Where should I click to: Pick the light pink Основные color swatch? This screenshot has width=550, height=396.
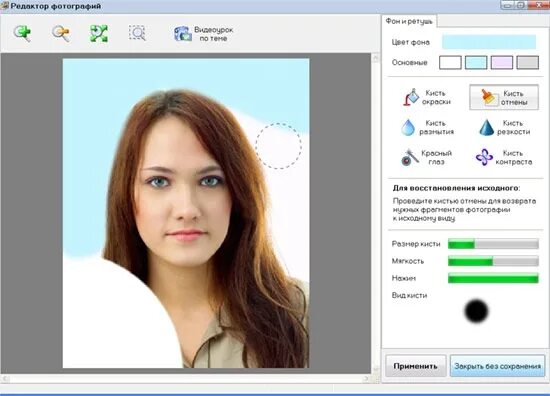coord(502,63)
